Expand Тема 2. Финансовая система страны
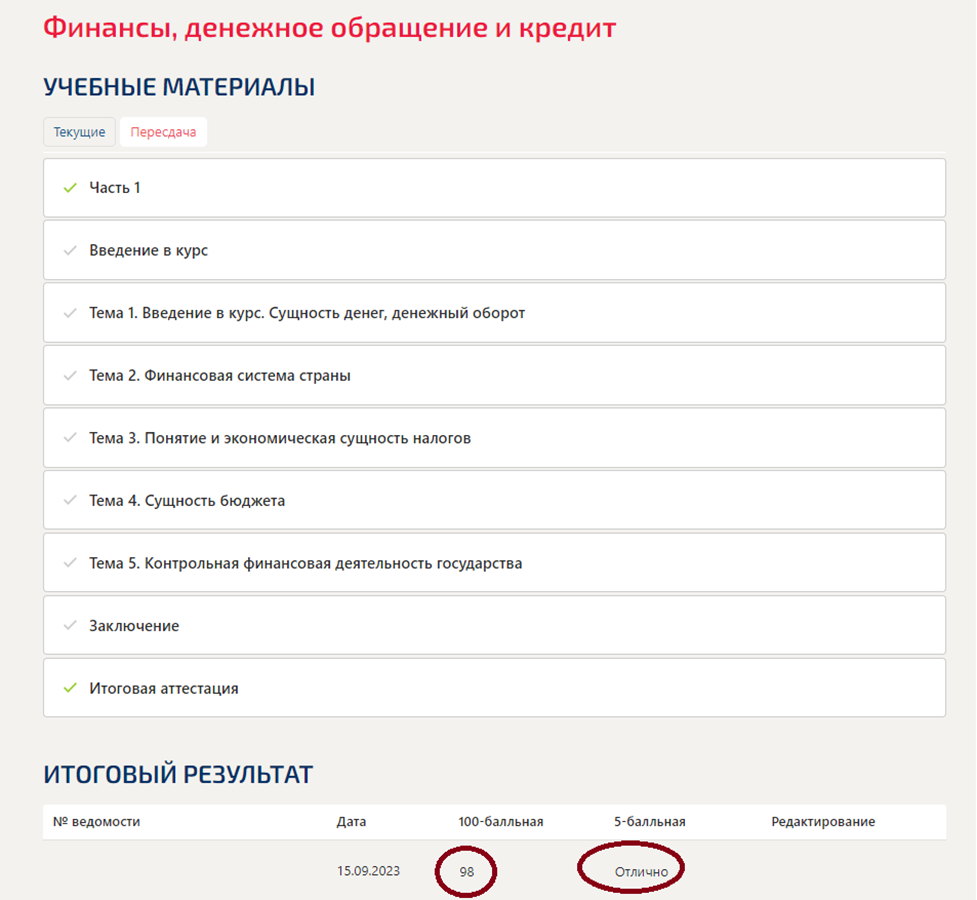 494,375
